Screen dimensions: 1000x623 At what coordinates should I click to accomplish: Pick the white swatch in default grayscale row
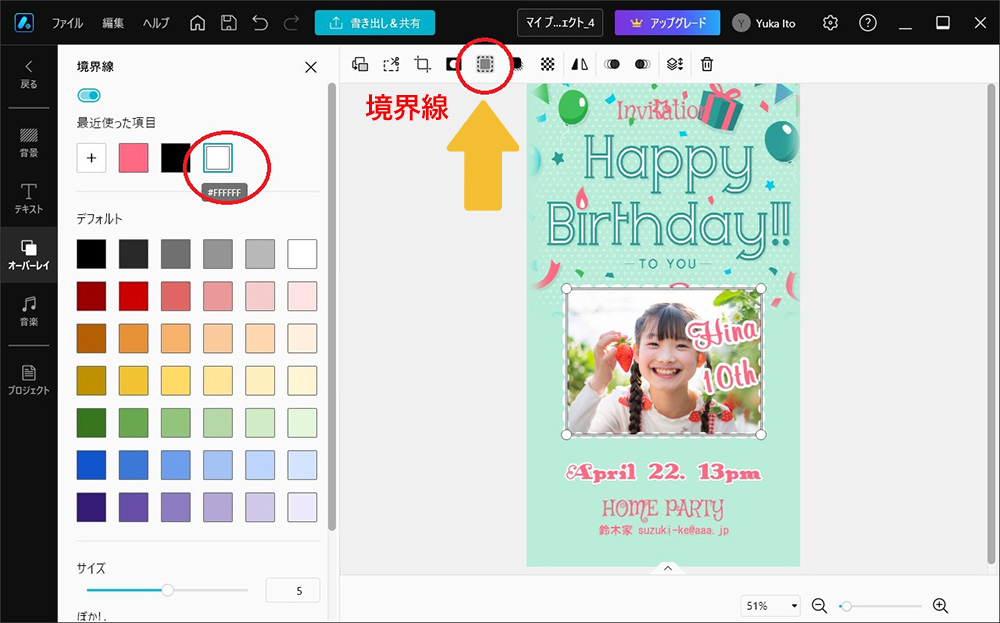tap(302, 254)
